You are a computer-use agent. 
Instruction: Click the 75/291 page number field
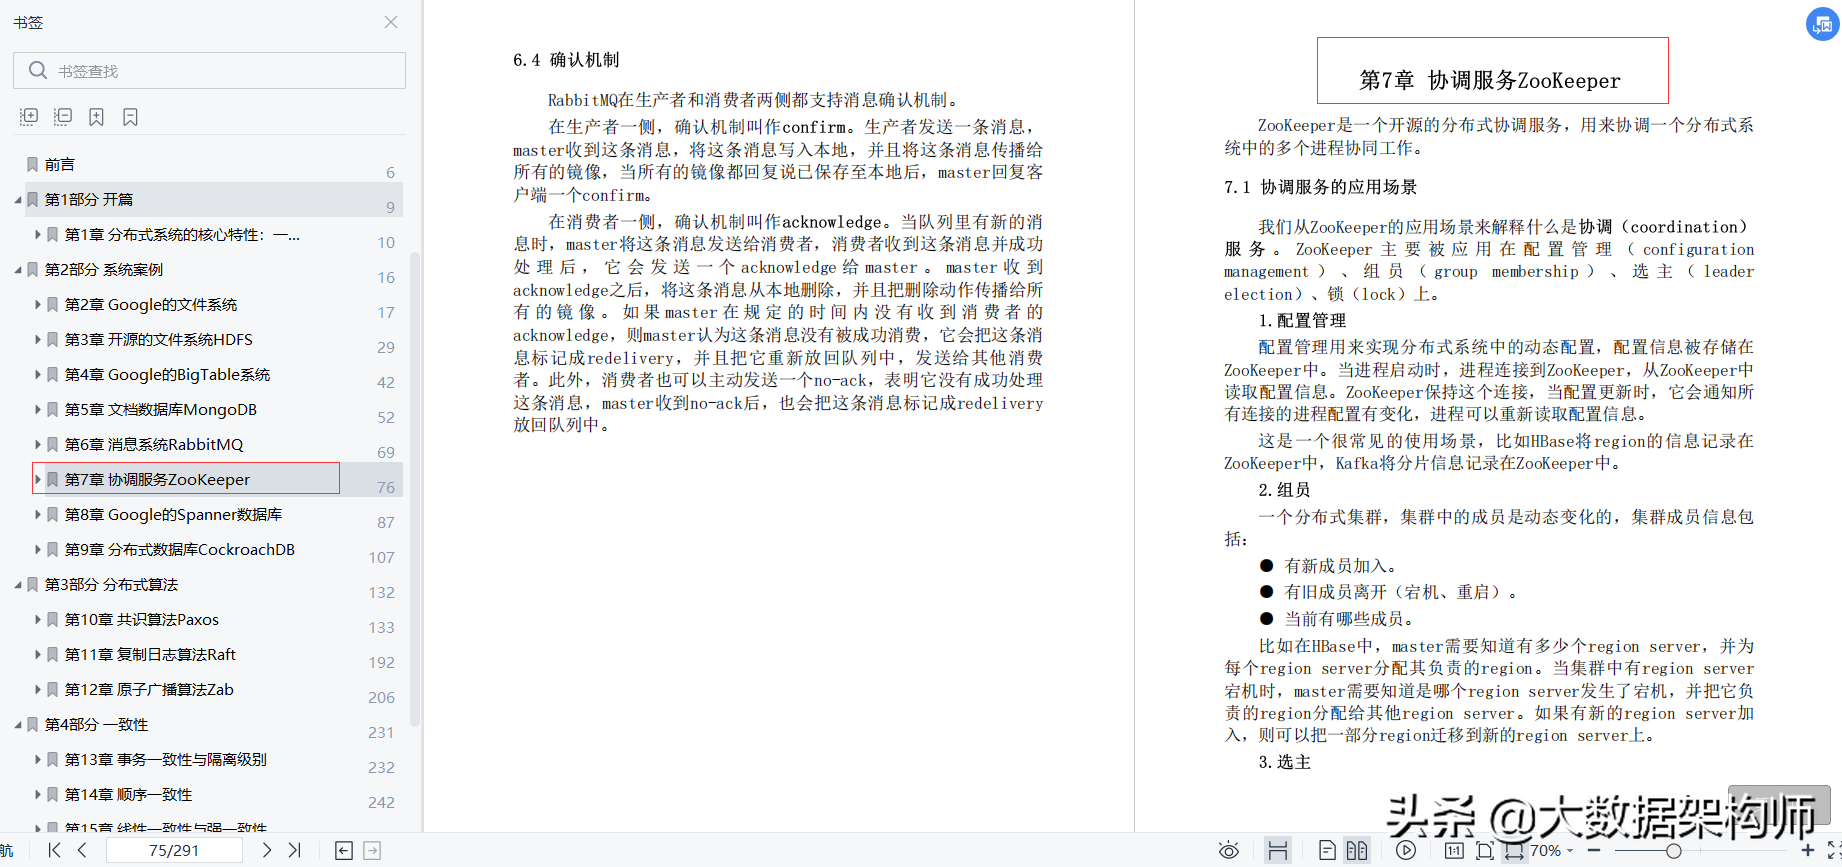click(x=174, y=850)
